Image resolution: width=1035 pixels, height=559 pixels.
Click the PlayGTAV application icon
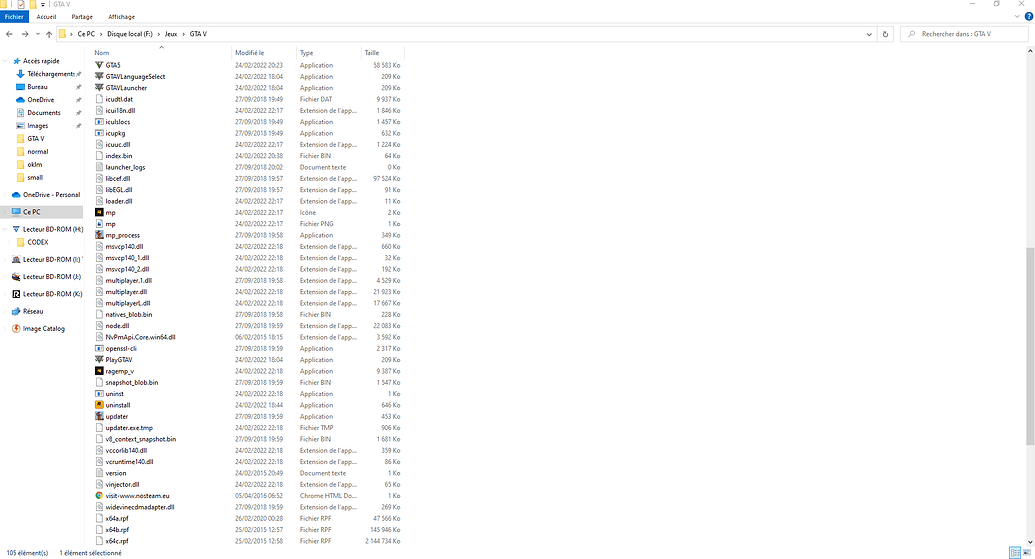[99, 360]
